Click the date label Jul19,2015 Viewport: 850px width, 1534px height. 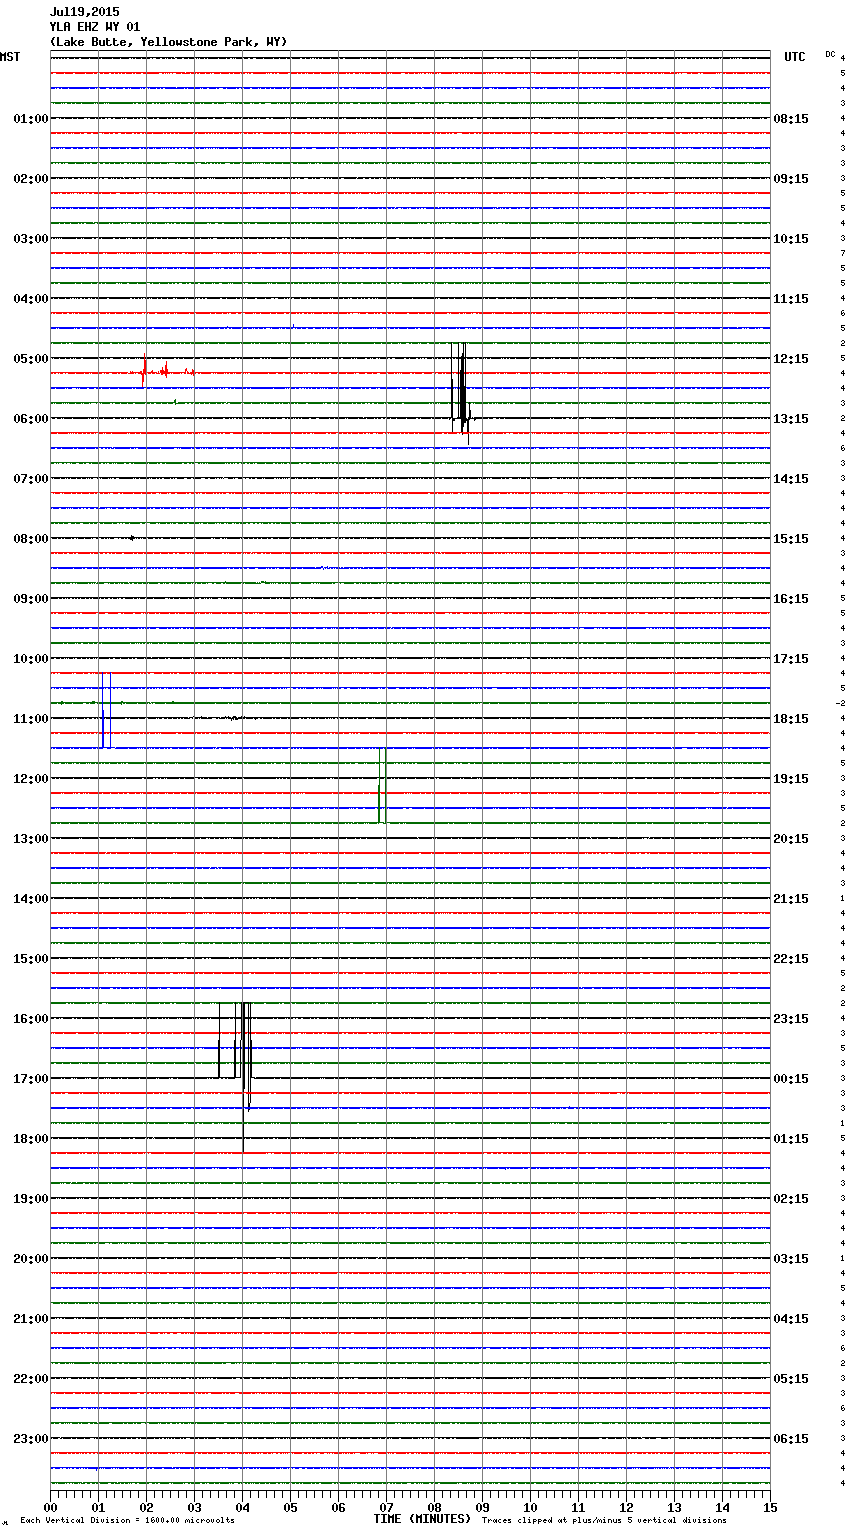pos(84,12)
